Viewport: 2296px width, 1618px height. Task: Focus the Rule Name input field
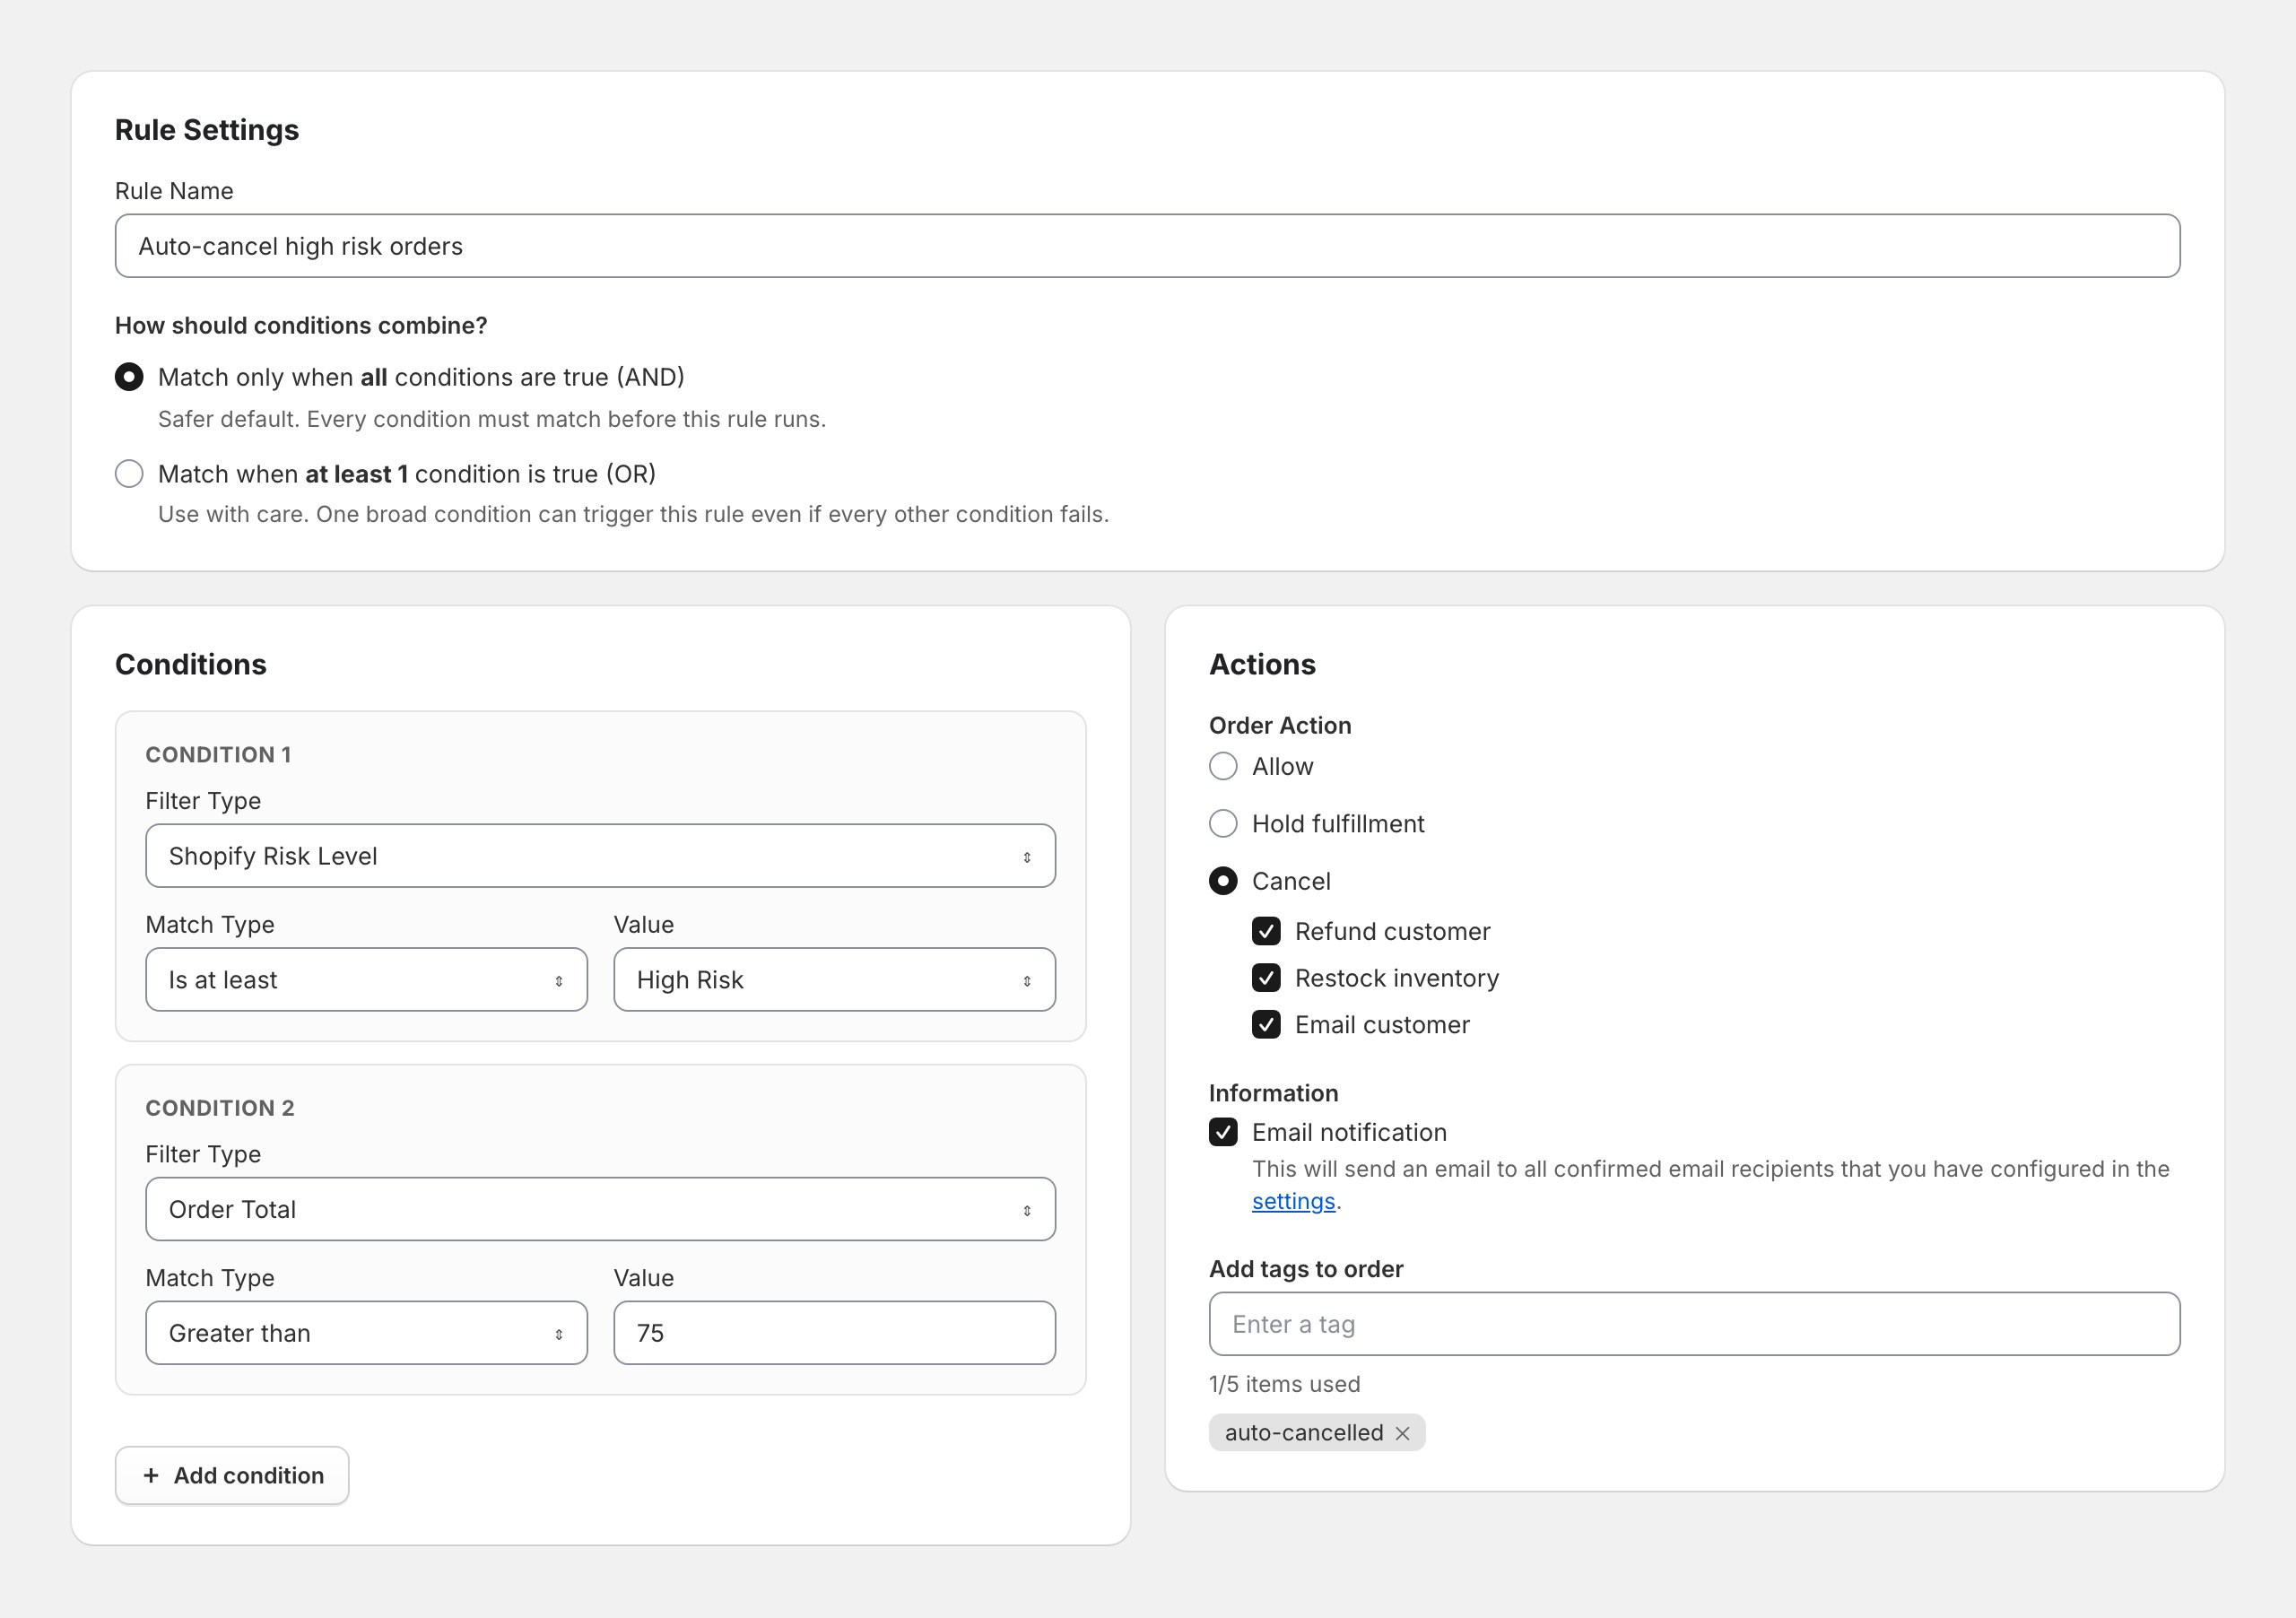(1147, 246)
